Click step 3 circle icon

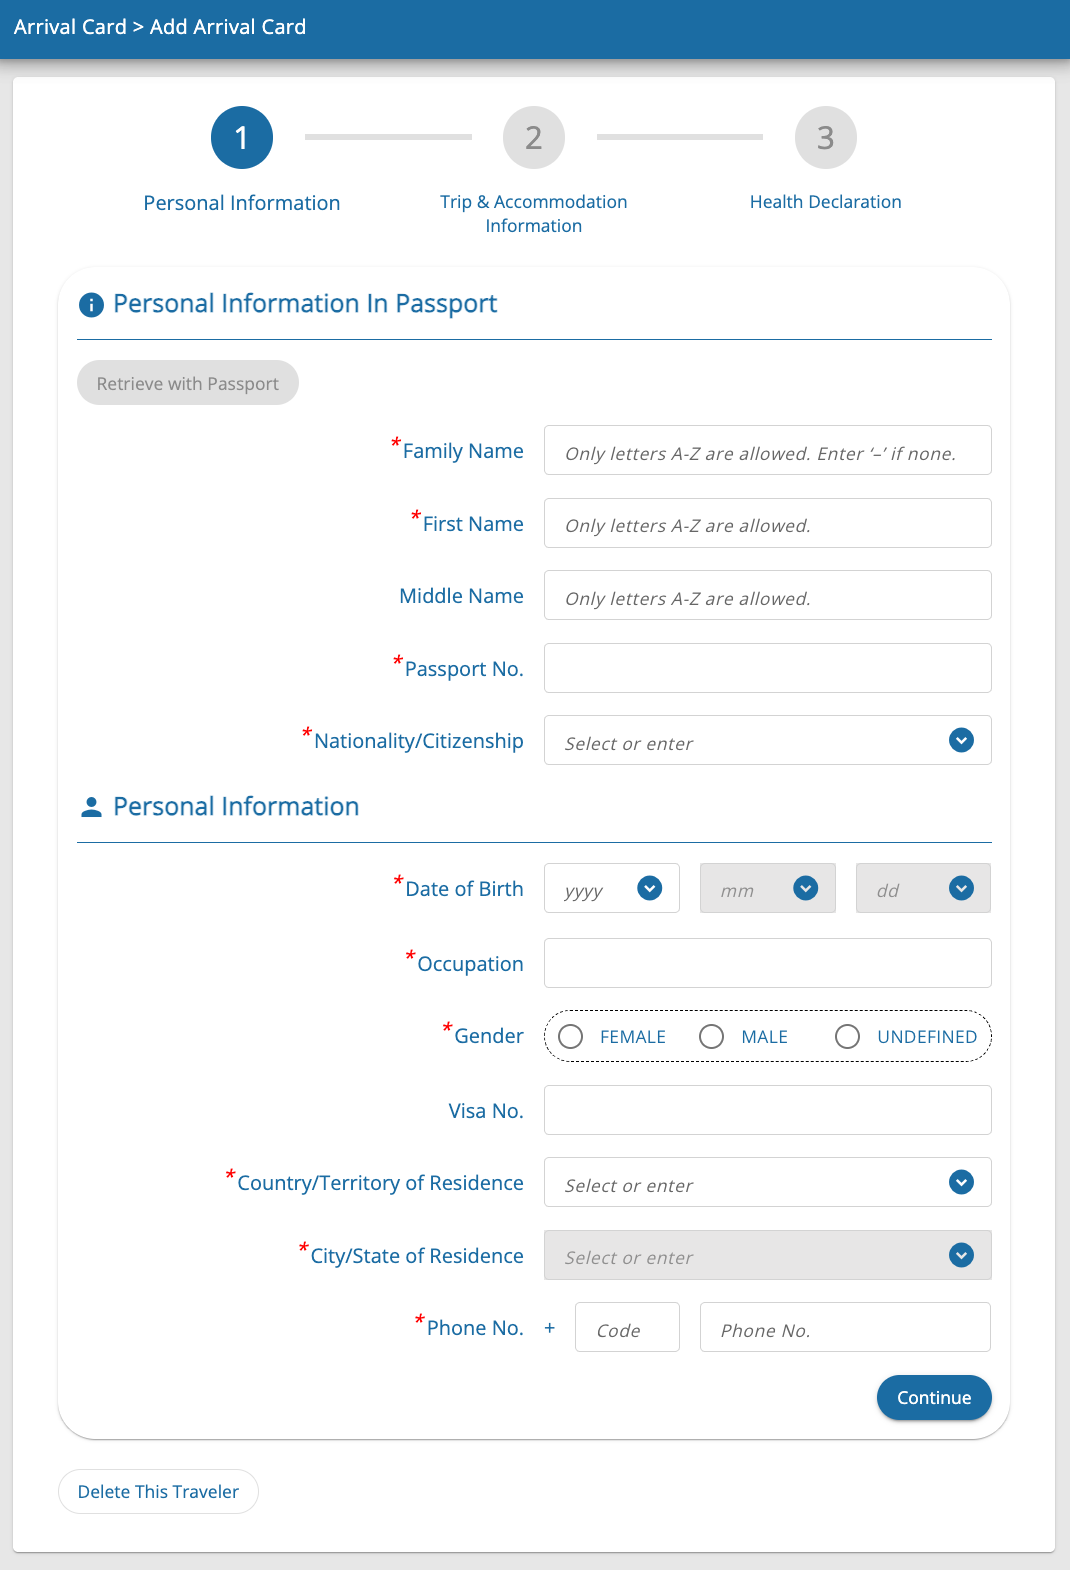click(x=826, y=138)
